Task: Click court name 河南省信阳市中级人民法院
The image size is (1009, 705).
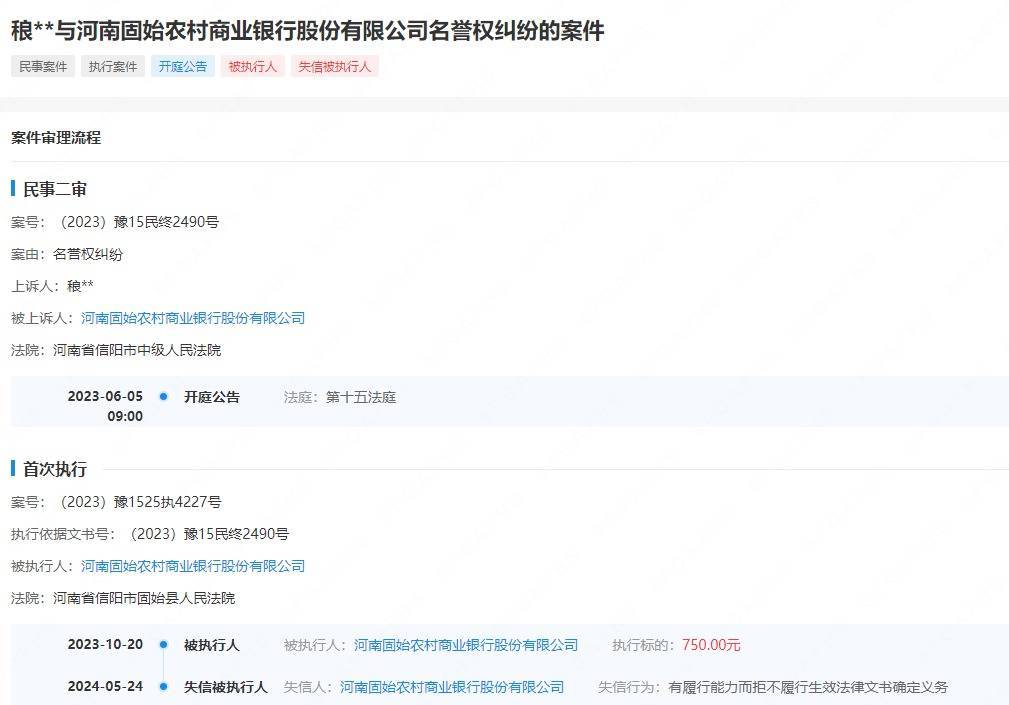Action: [x=137, y=350]
